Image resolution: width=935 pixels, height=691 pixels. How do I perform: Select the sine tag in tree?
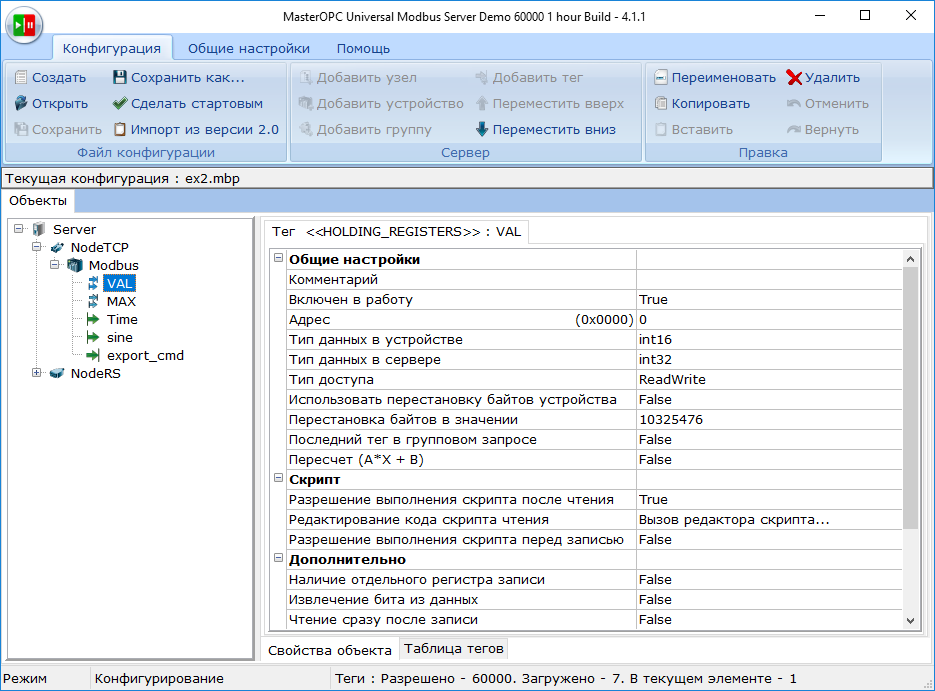(x=120, y=337)
